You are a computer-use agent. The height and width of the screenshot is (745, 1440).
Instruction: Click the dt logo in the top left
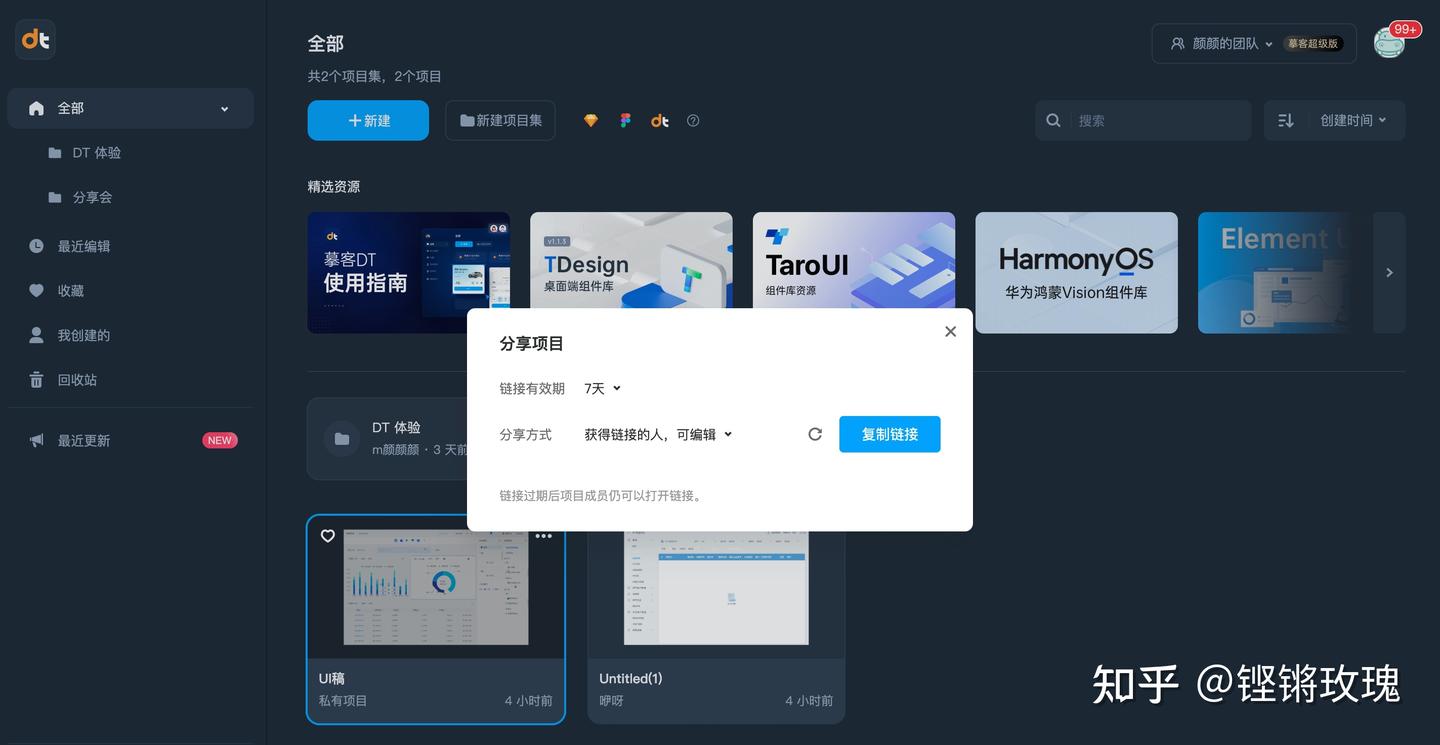point(35,39)
